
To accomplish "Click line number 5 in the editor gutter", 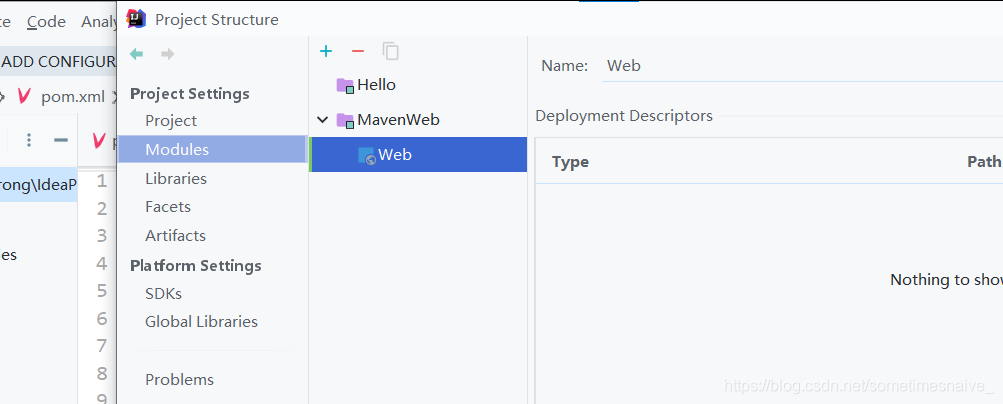I will point(102,291).
